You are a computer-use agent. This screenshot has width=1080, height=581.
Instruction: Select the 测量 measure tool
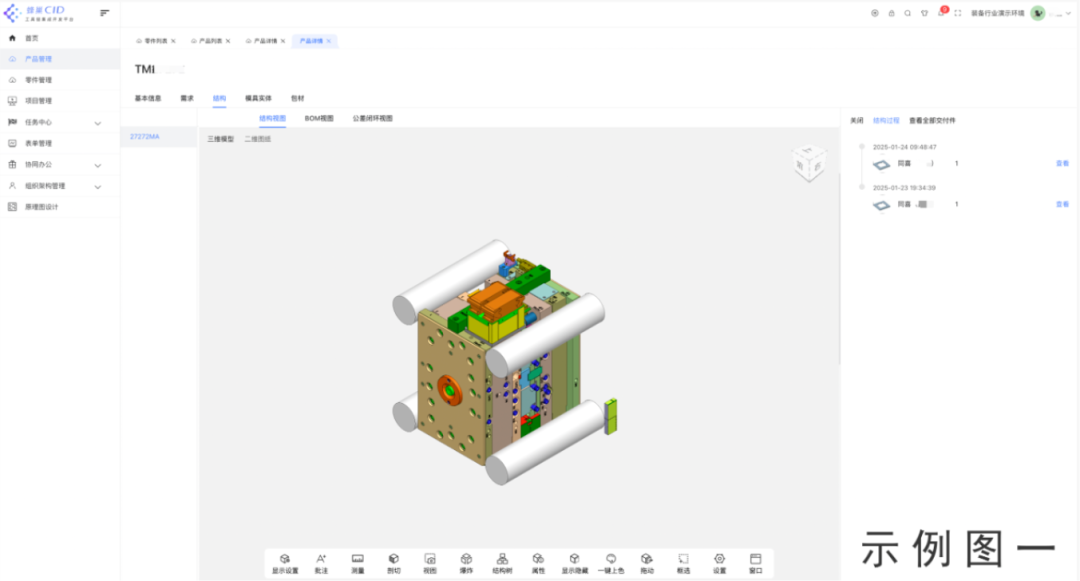tap(357, 563)
